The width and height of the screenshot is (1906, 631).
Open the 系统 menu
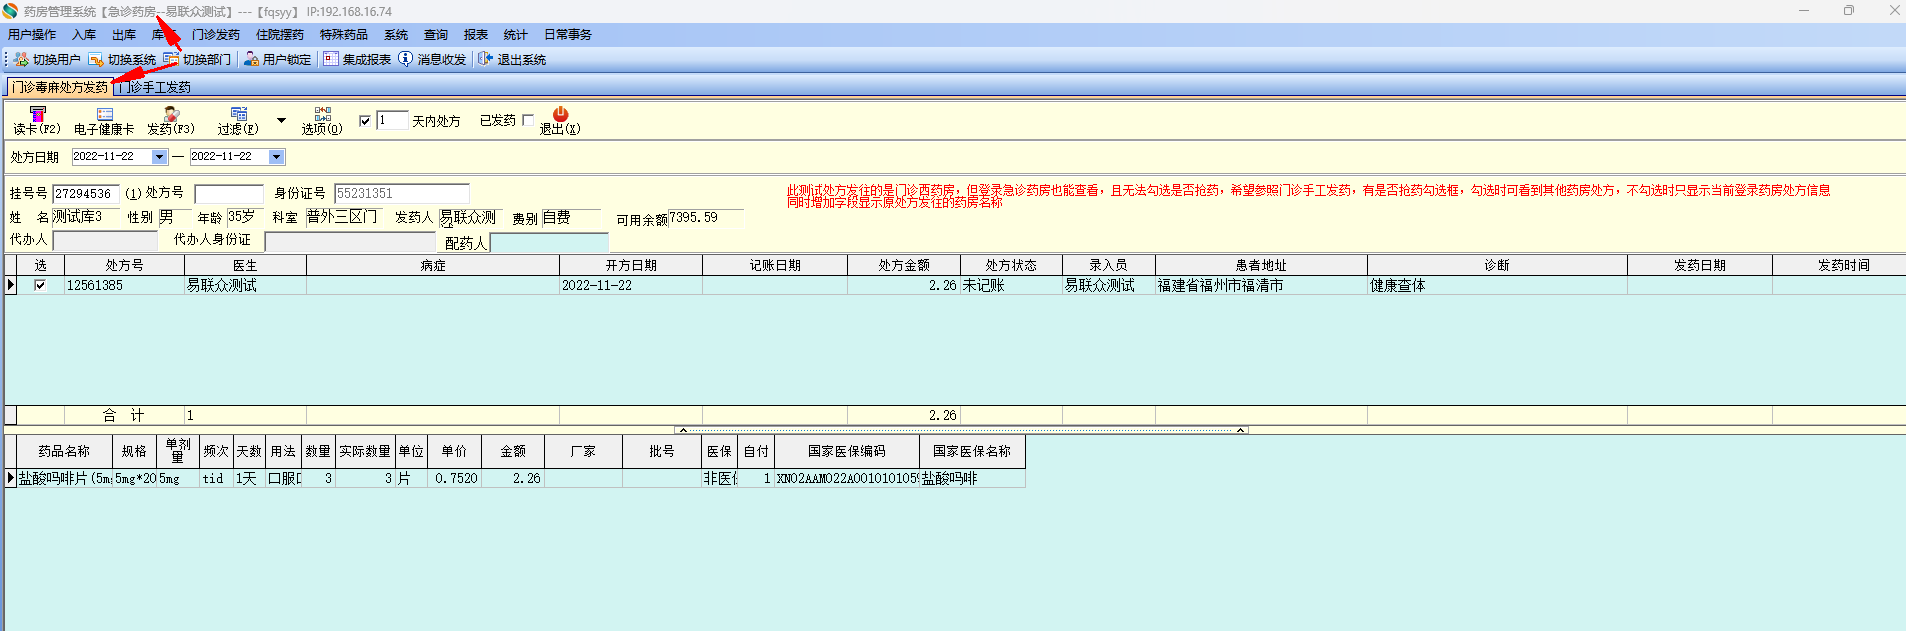point(396,35)
